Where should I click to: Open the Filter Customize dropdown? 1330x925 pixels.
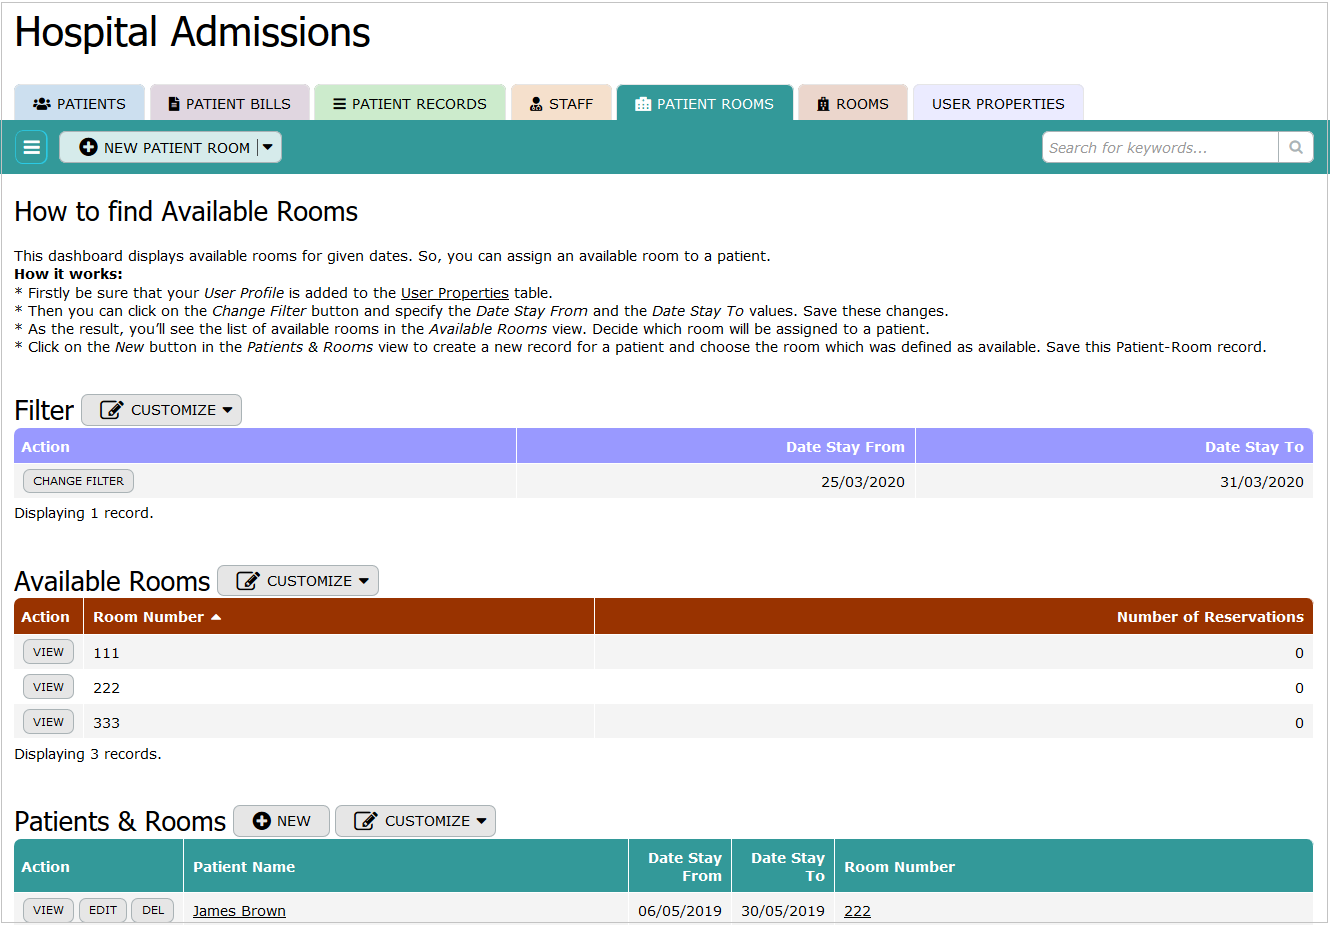(x=161, y=410)
